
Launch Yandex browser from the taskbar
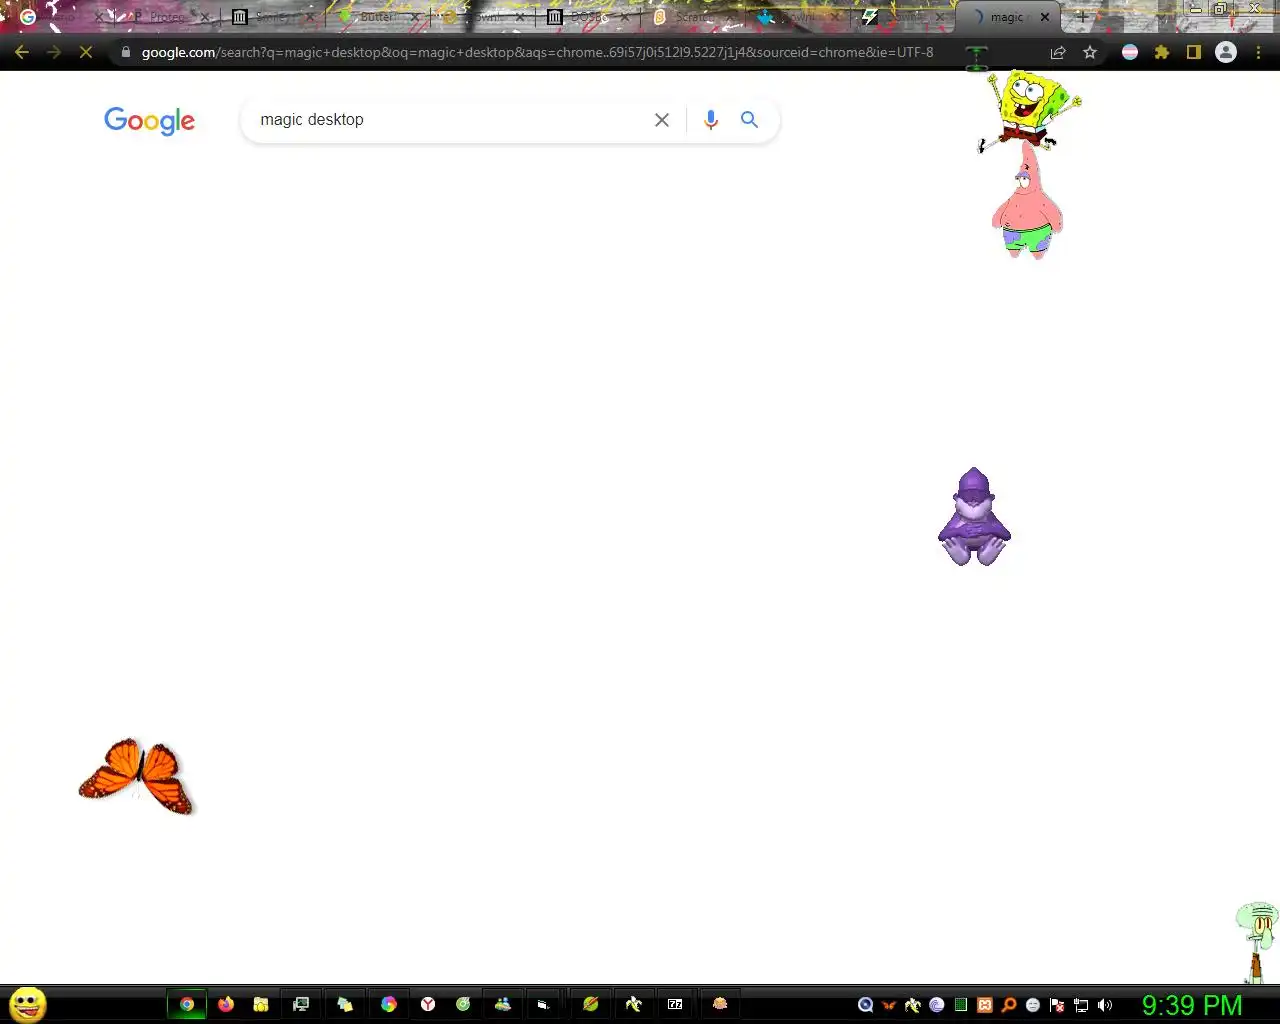[428, 1004]
